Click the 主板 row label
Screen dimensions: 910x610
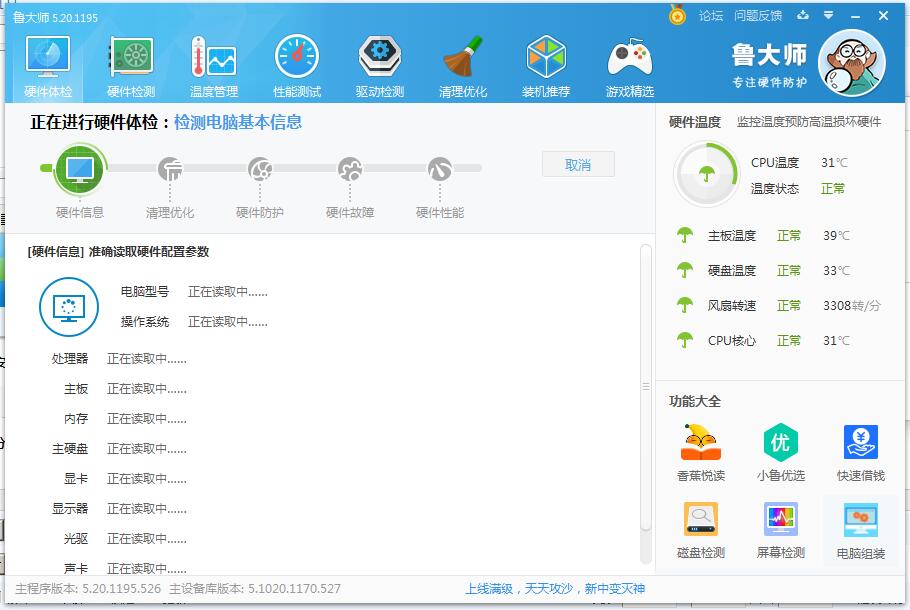(76, 389)
